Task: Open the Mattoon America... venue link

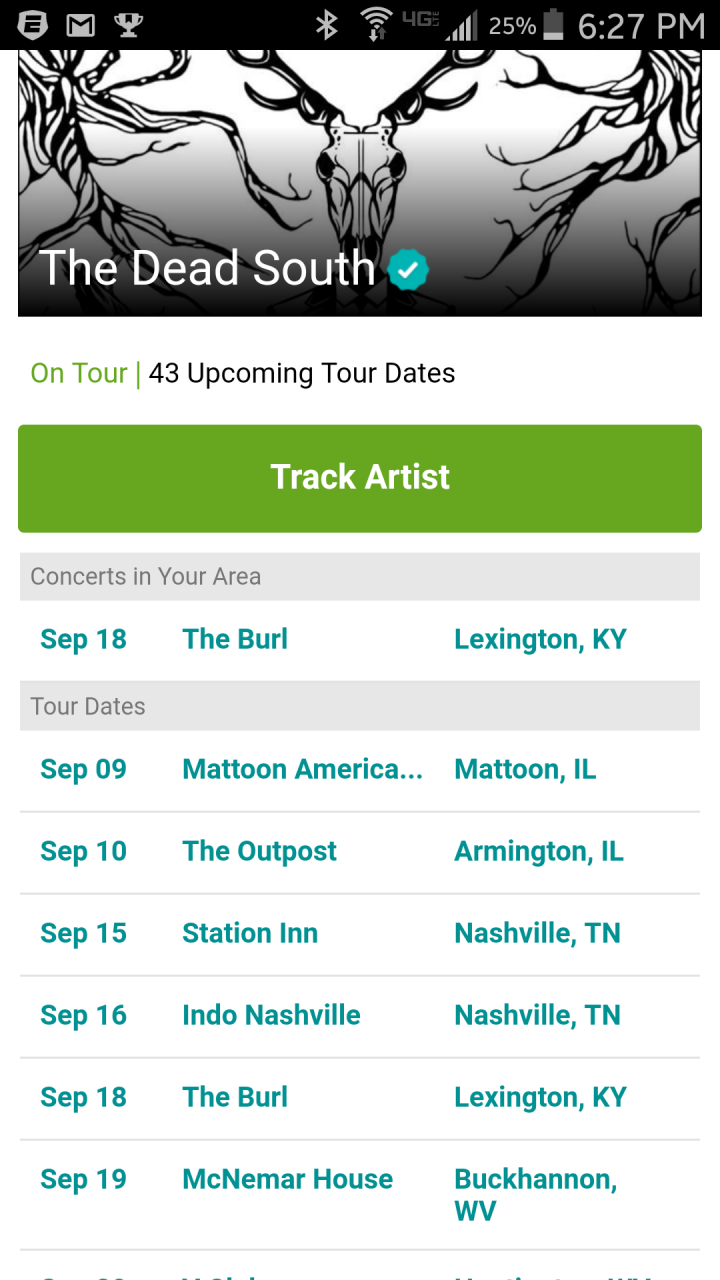Action: (x=302, y=769)
